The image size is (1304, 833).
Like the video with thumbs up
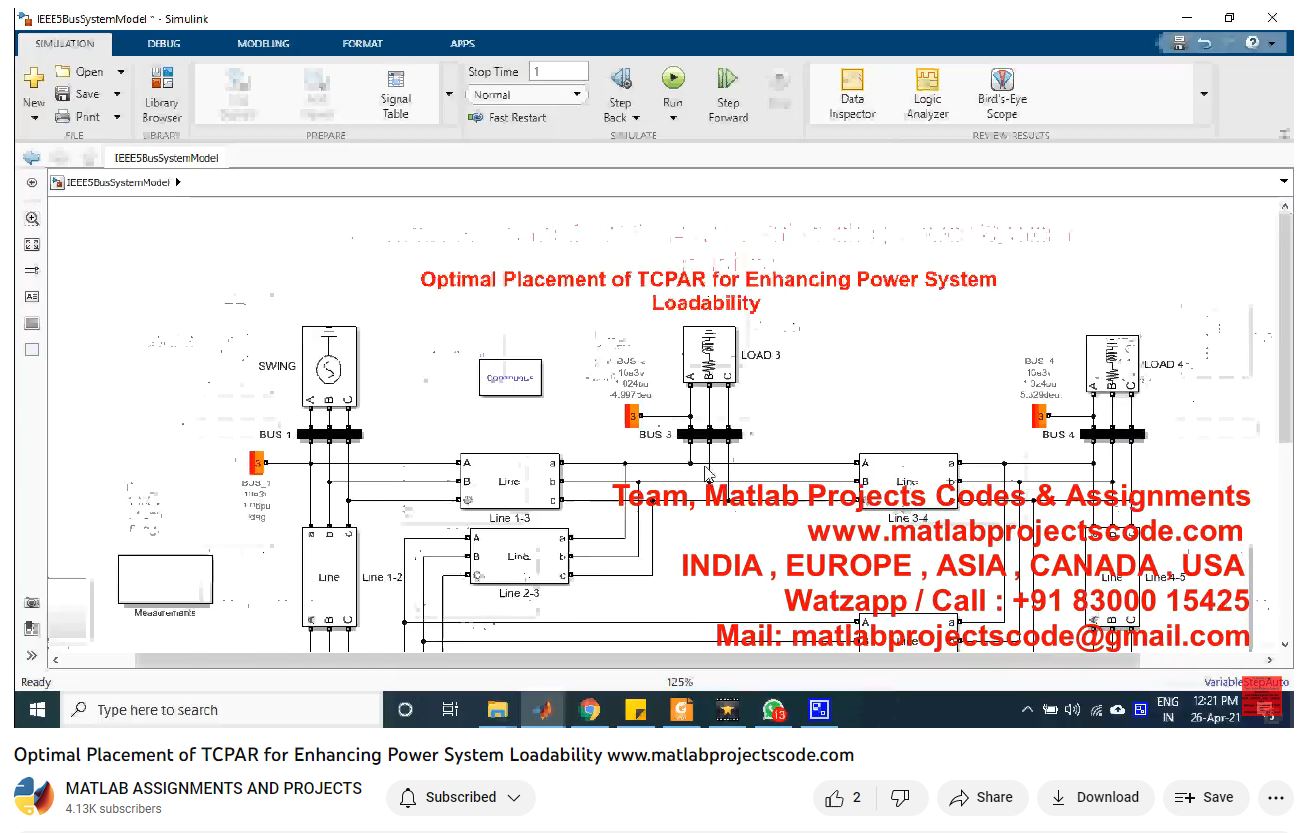pos(843,797)
